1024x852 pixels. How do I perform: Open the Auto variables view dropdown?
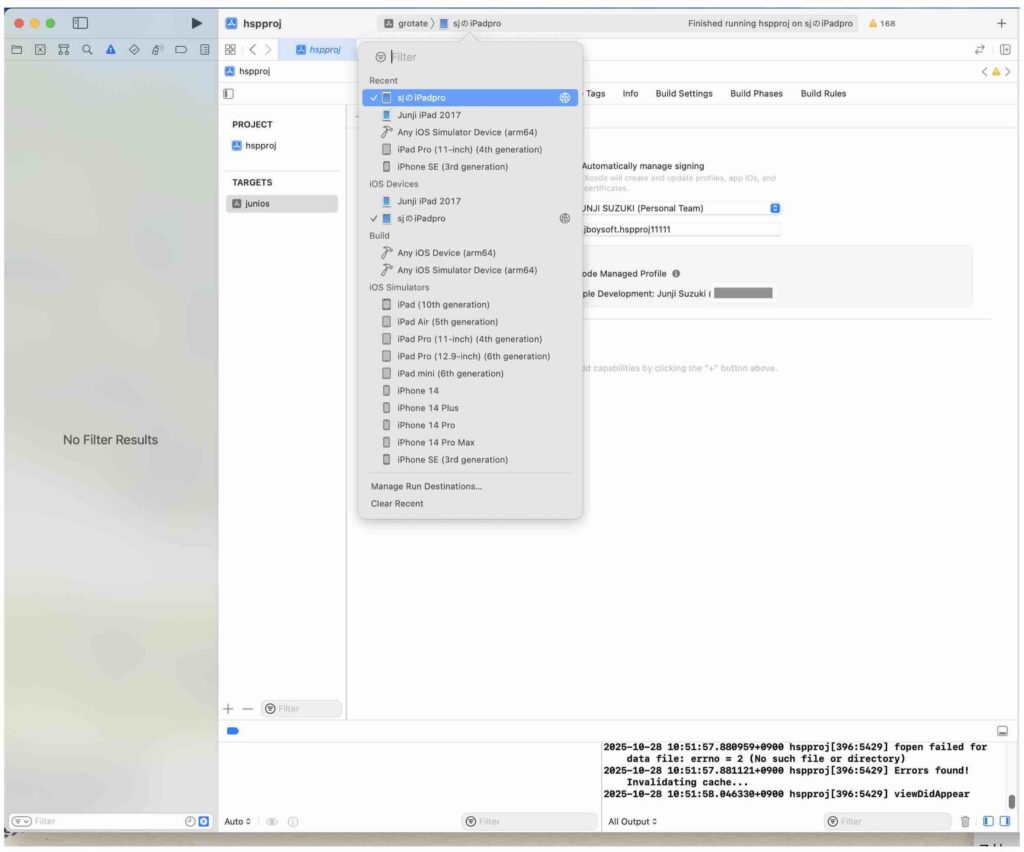(x=238, y=821)
